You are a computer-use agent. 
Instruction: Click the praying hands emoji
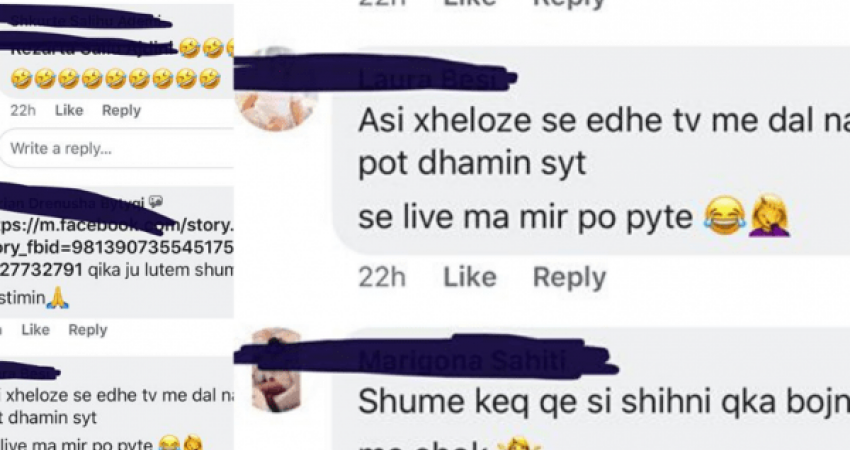(57, 298)
